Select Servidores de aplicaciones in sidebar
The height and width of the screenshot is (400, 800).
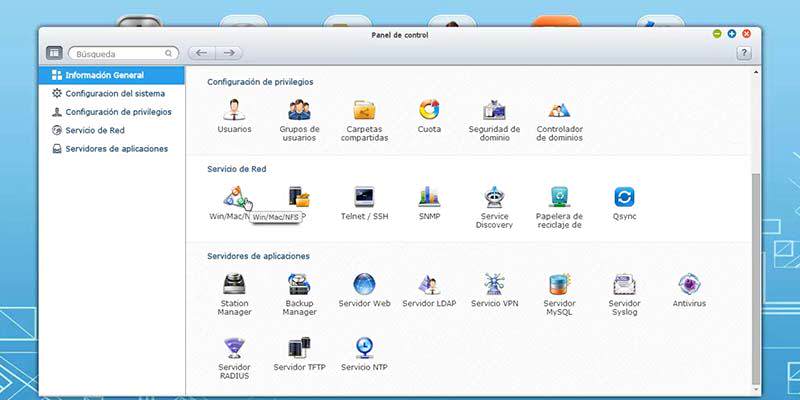(x=111, y=148)
